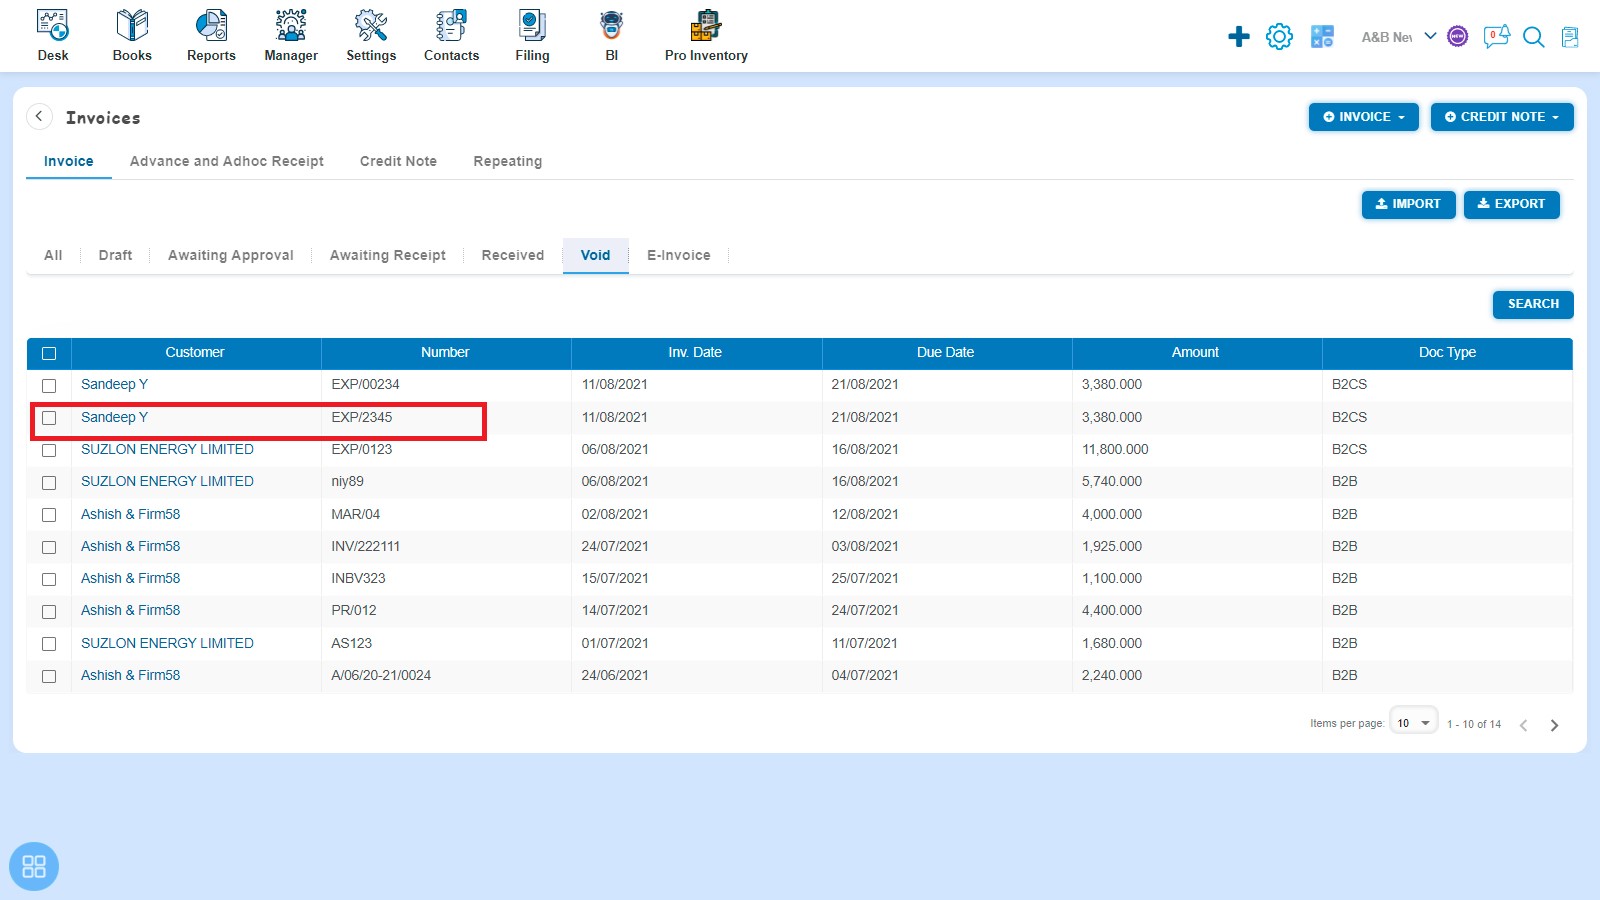
Task: Switch to the Credit Note tab
Action: pyautogui.click(x=398, y=161)
